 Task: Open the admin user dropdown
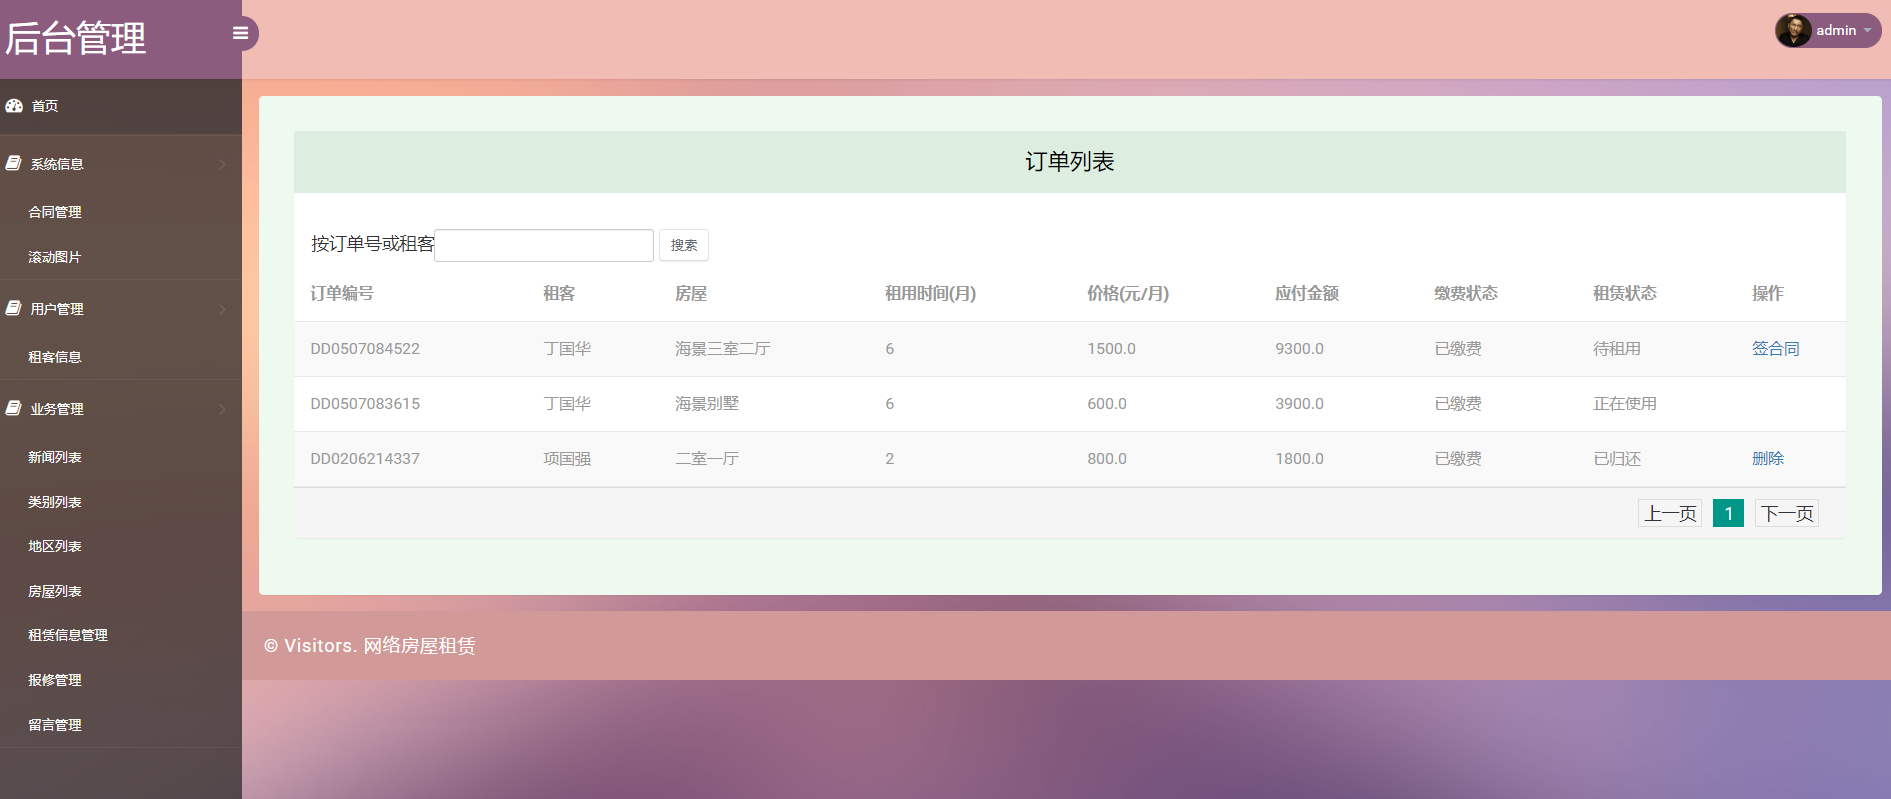pos(1828,30)
